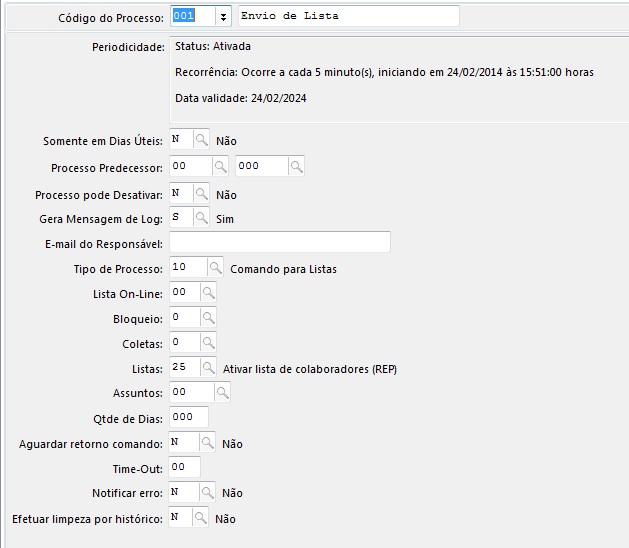Click the magnifier next to Gera Mensagem de Log

click(201, 219)
